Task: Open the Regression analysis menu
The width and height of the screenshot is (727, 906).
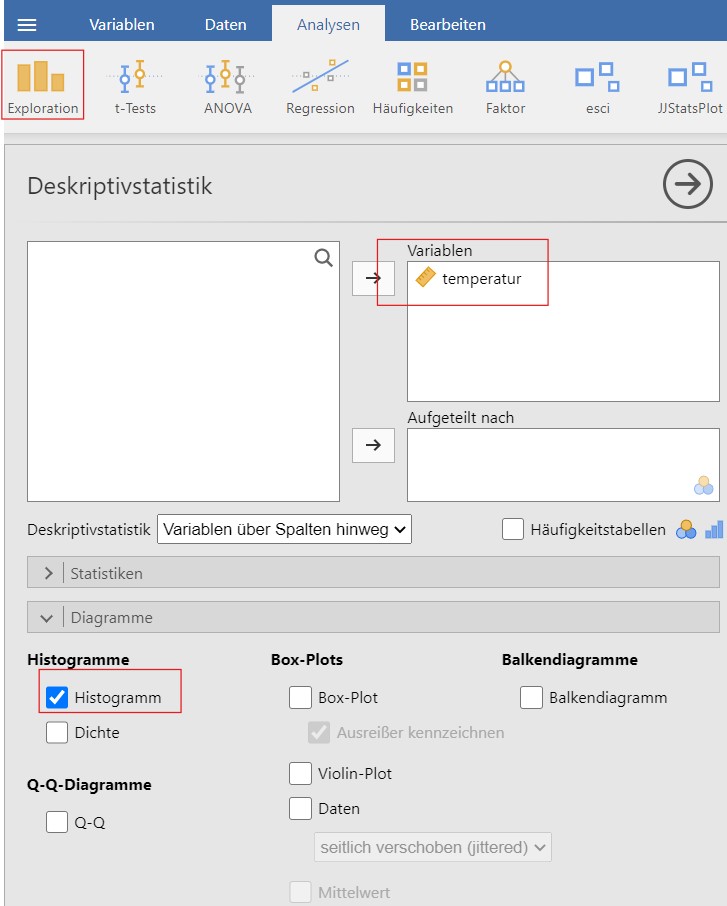Action: 320,87
